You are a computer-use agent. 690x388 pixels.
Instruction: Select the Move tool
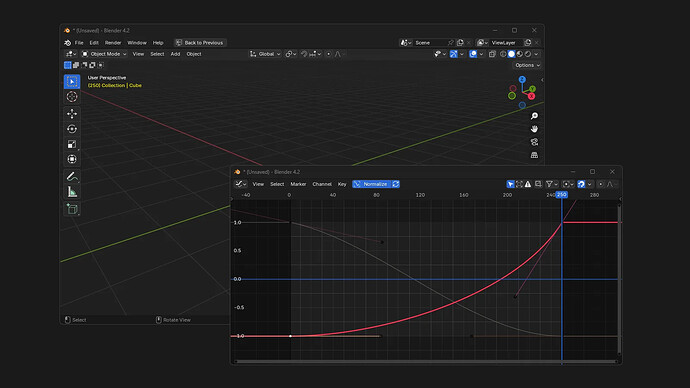click(72, 113)
